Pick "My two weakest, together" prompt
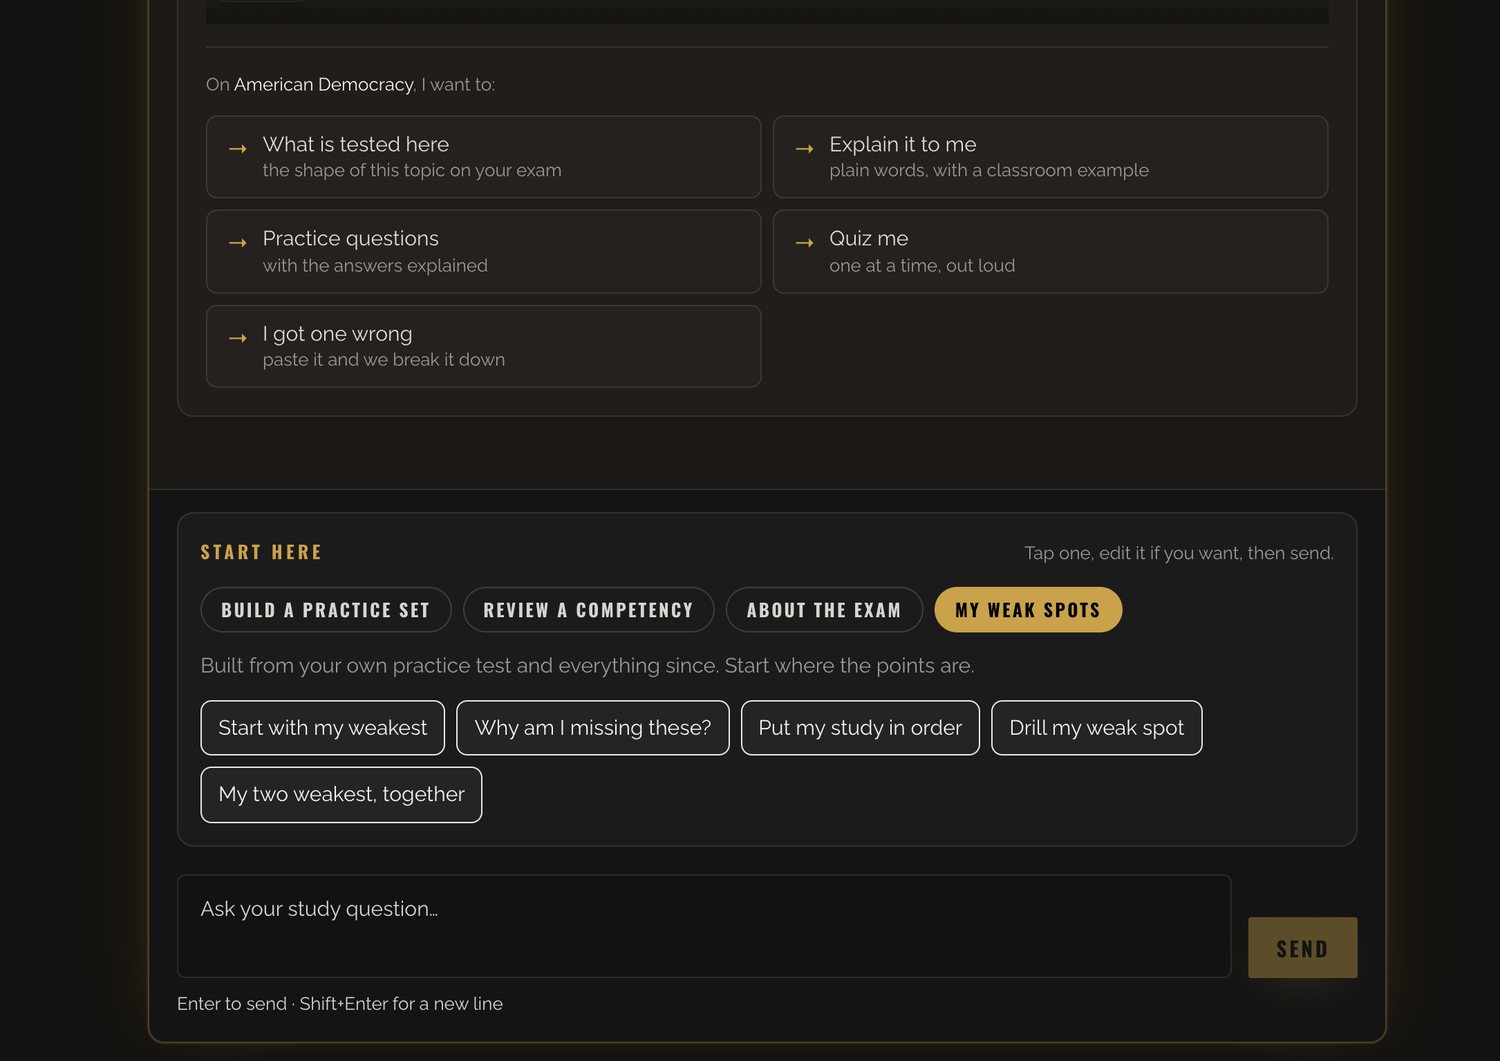The width and height of the screenshot is (1500, 1061). (341, 795)
